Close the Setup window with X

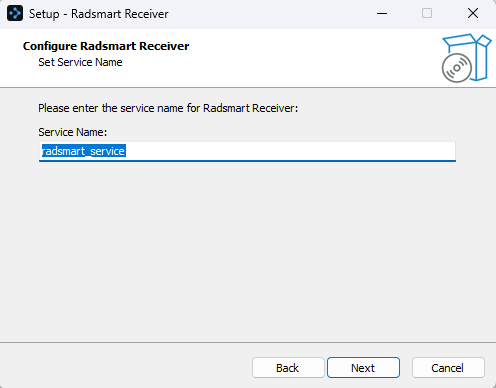tap(473, 14)
